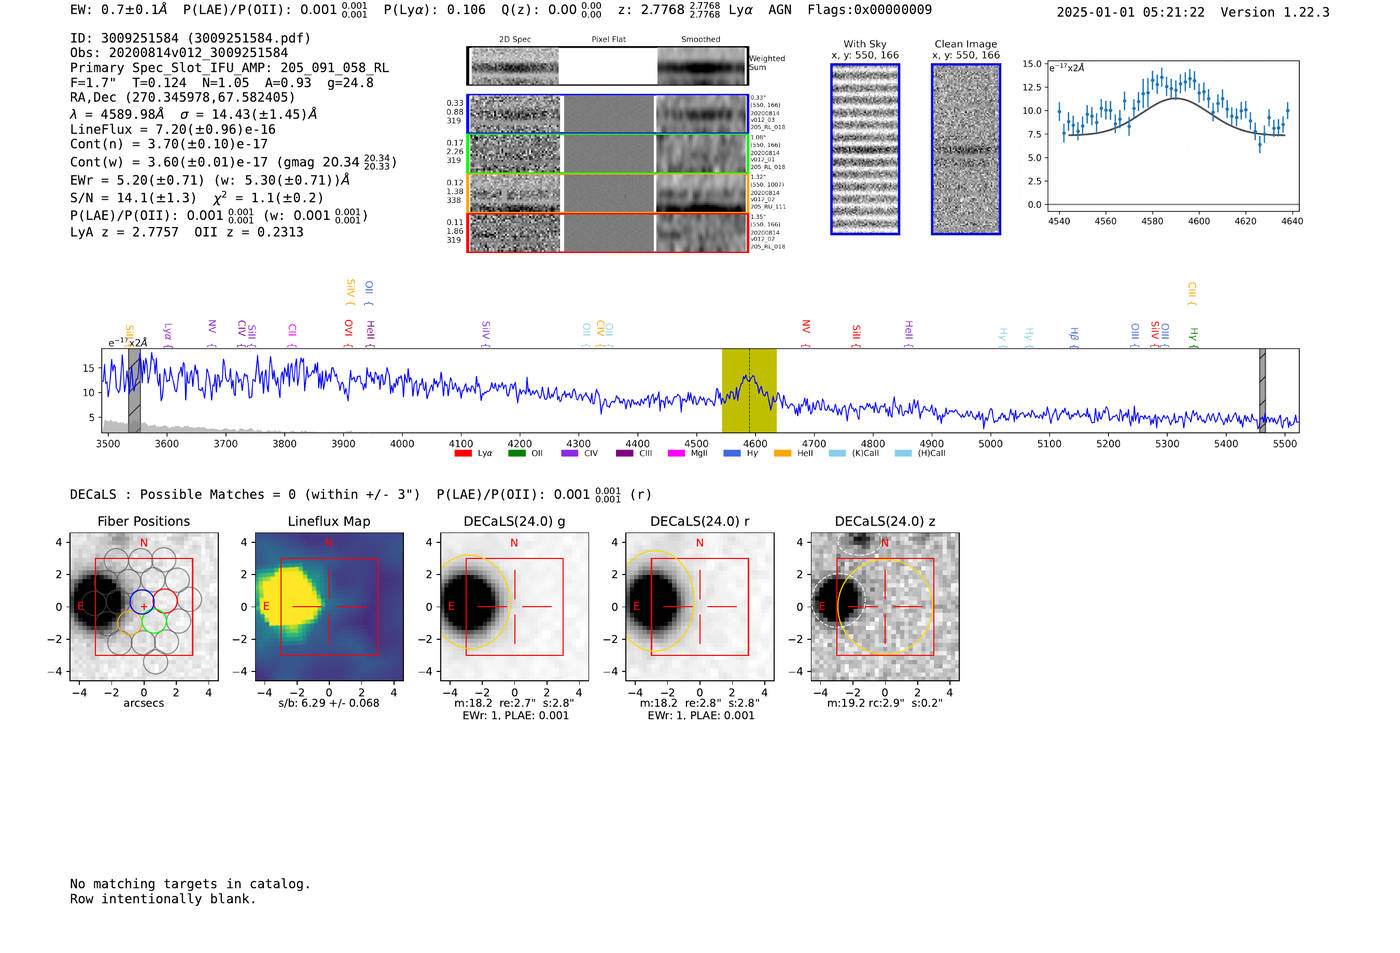This screenshot has height=953, width=1400.
Task: Select the red-bordered 2D fiber spectrum row
Action: (x=608, y=232)
